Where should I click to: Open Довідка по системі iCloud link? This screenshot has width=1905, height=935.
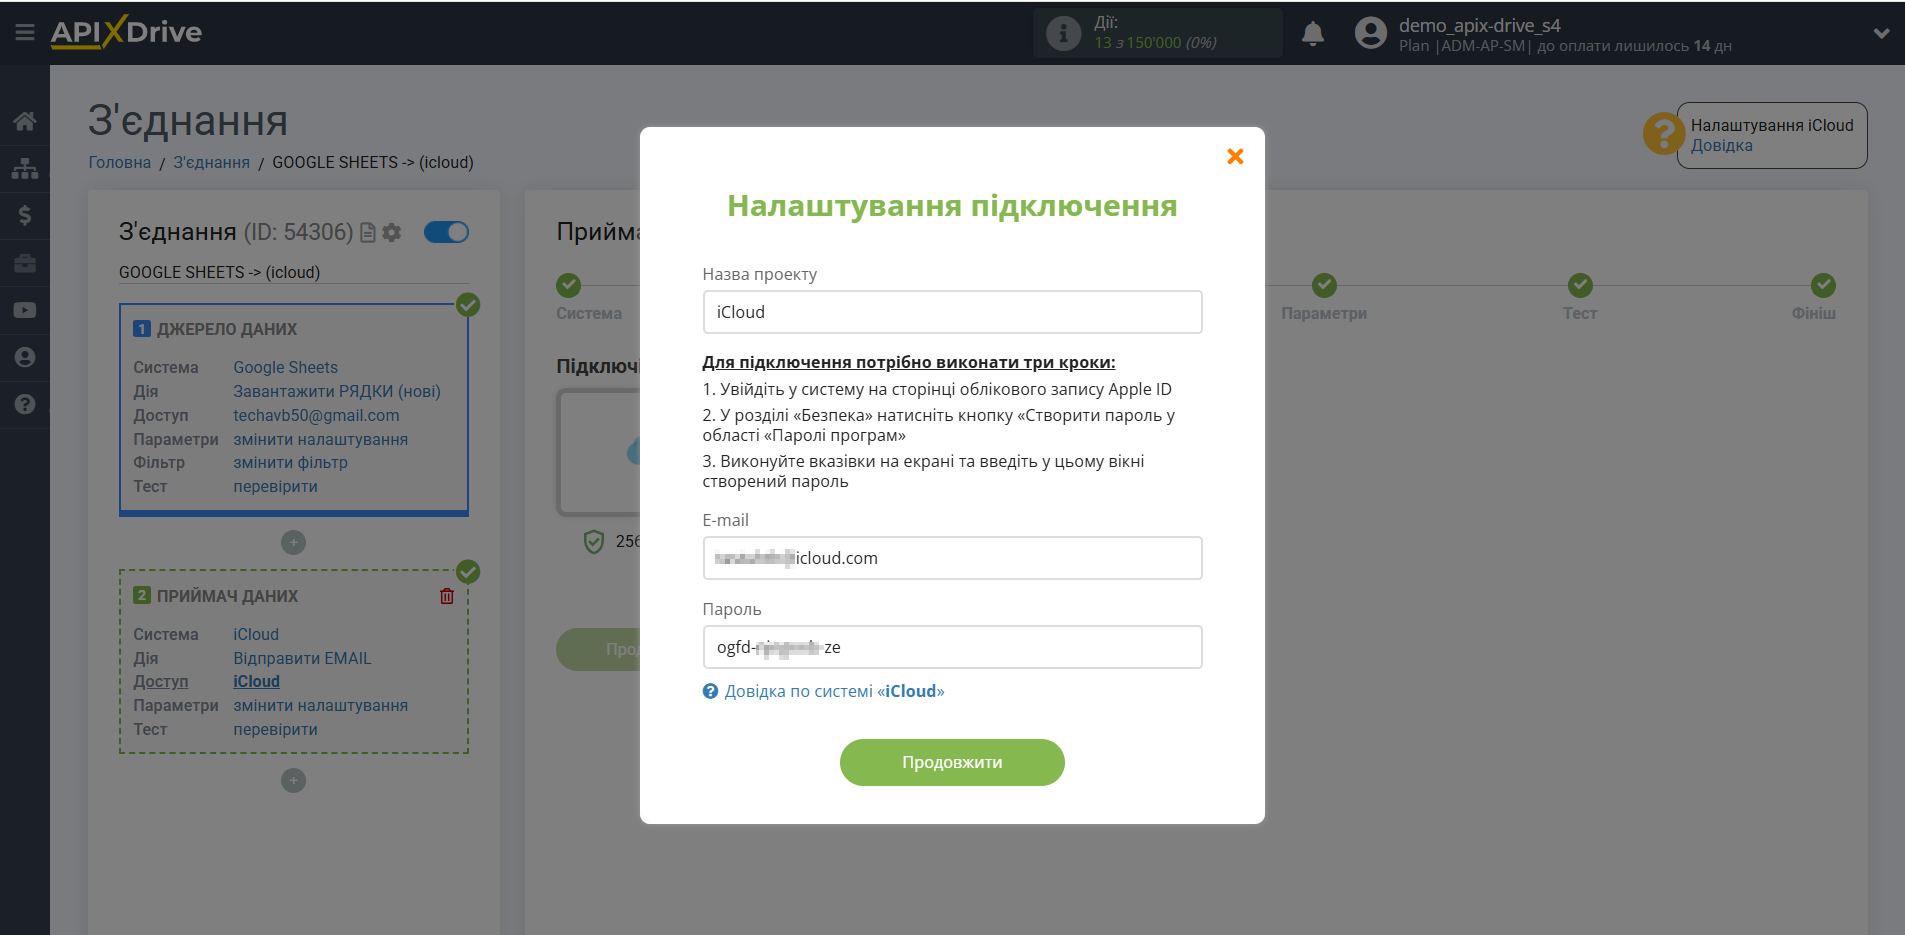[834, 691]
